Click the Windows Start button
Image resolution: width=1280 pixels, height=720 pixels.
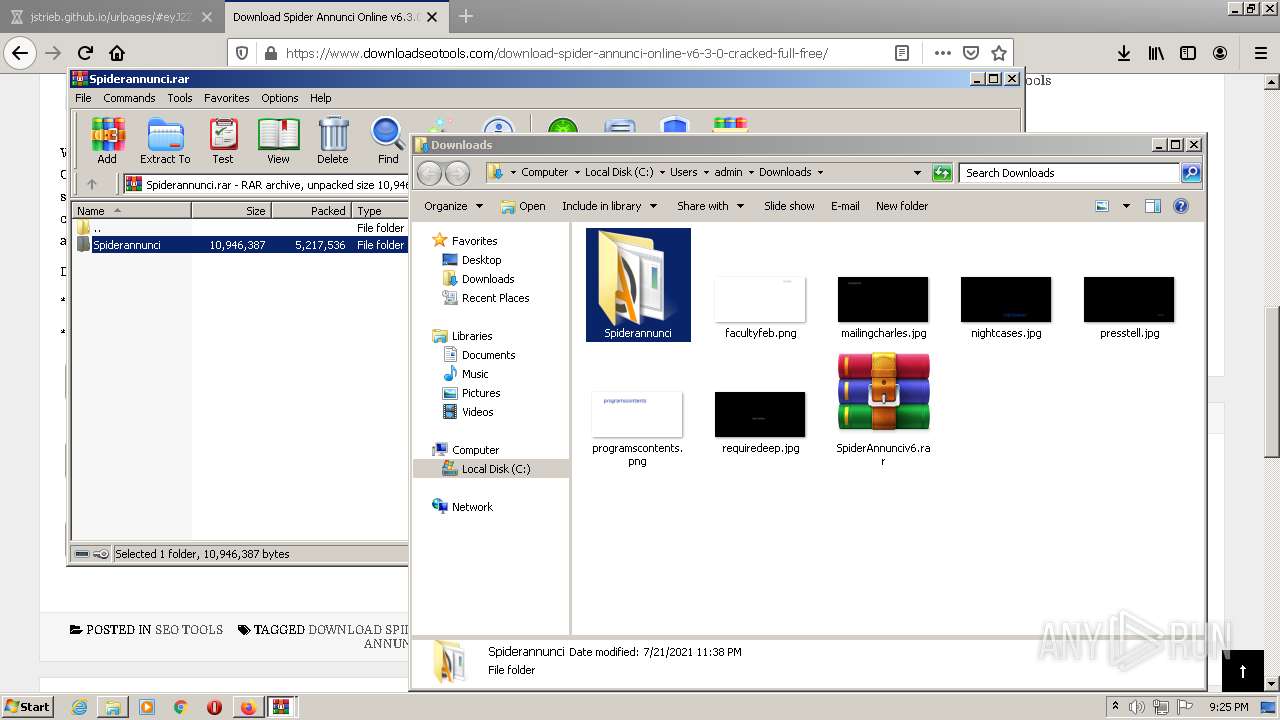27,707
